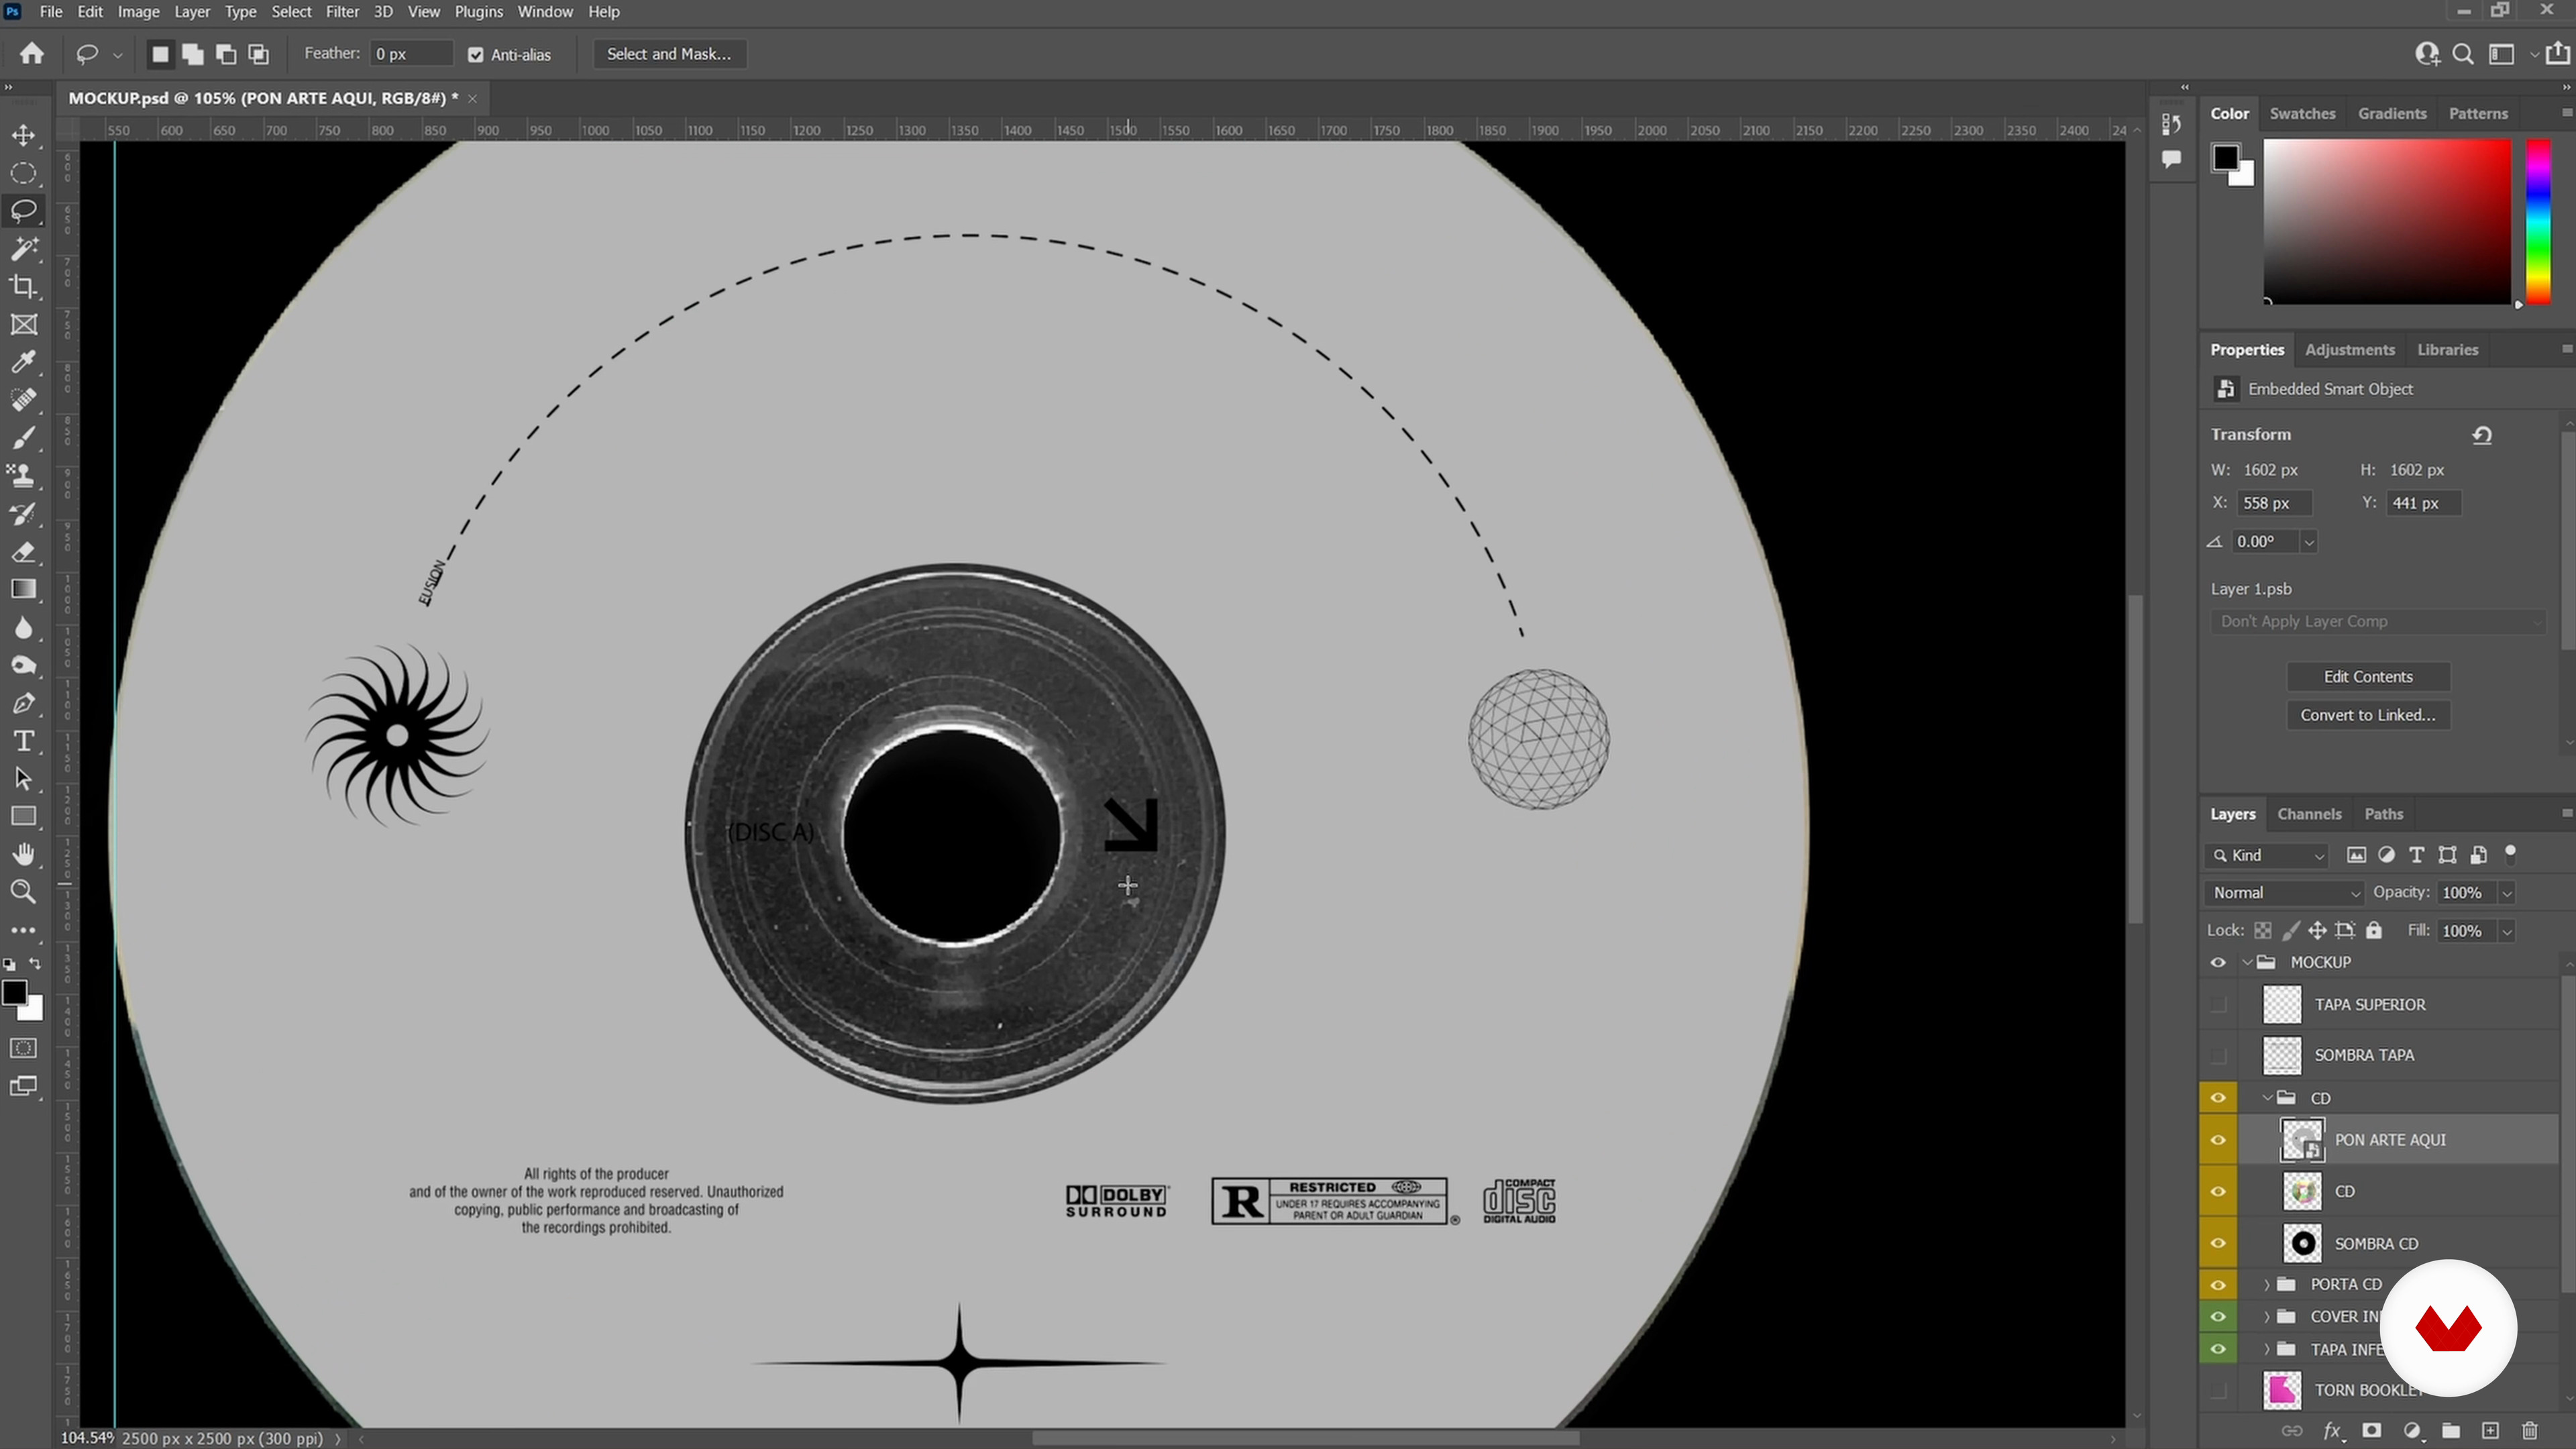Image resolution: width=2576 pixels, height=1449 pixels.
Task: Open Don't Apply Layer Comp dropdown
Action: (2377, 621)
